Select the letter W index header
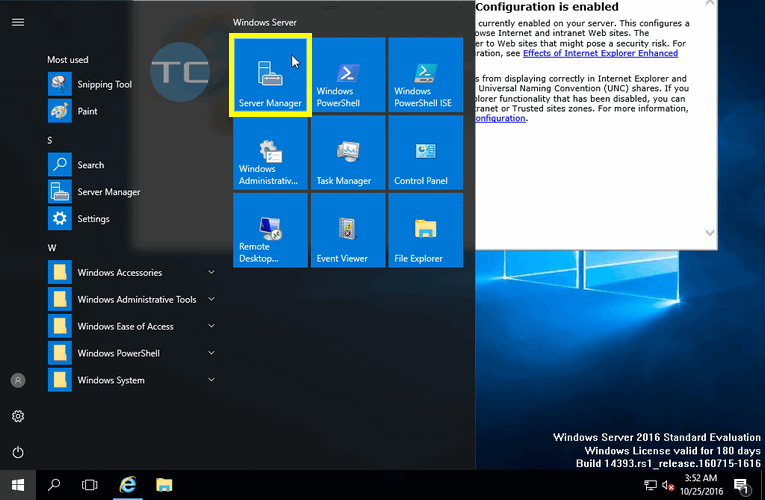This screenshot has height=500, width=765. tap(52, 248)
